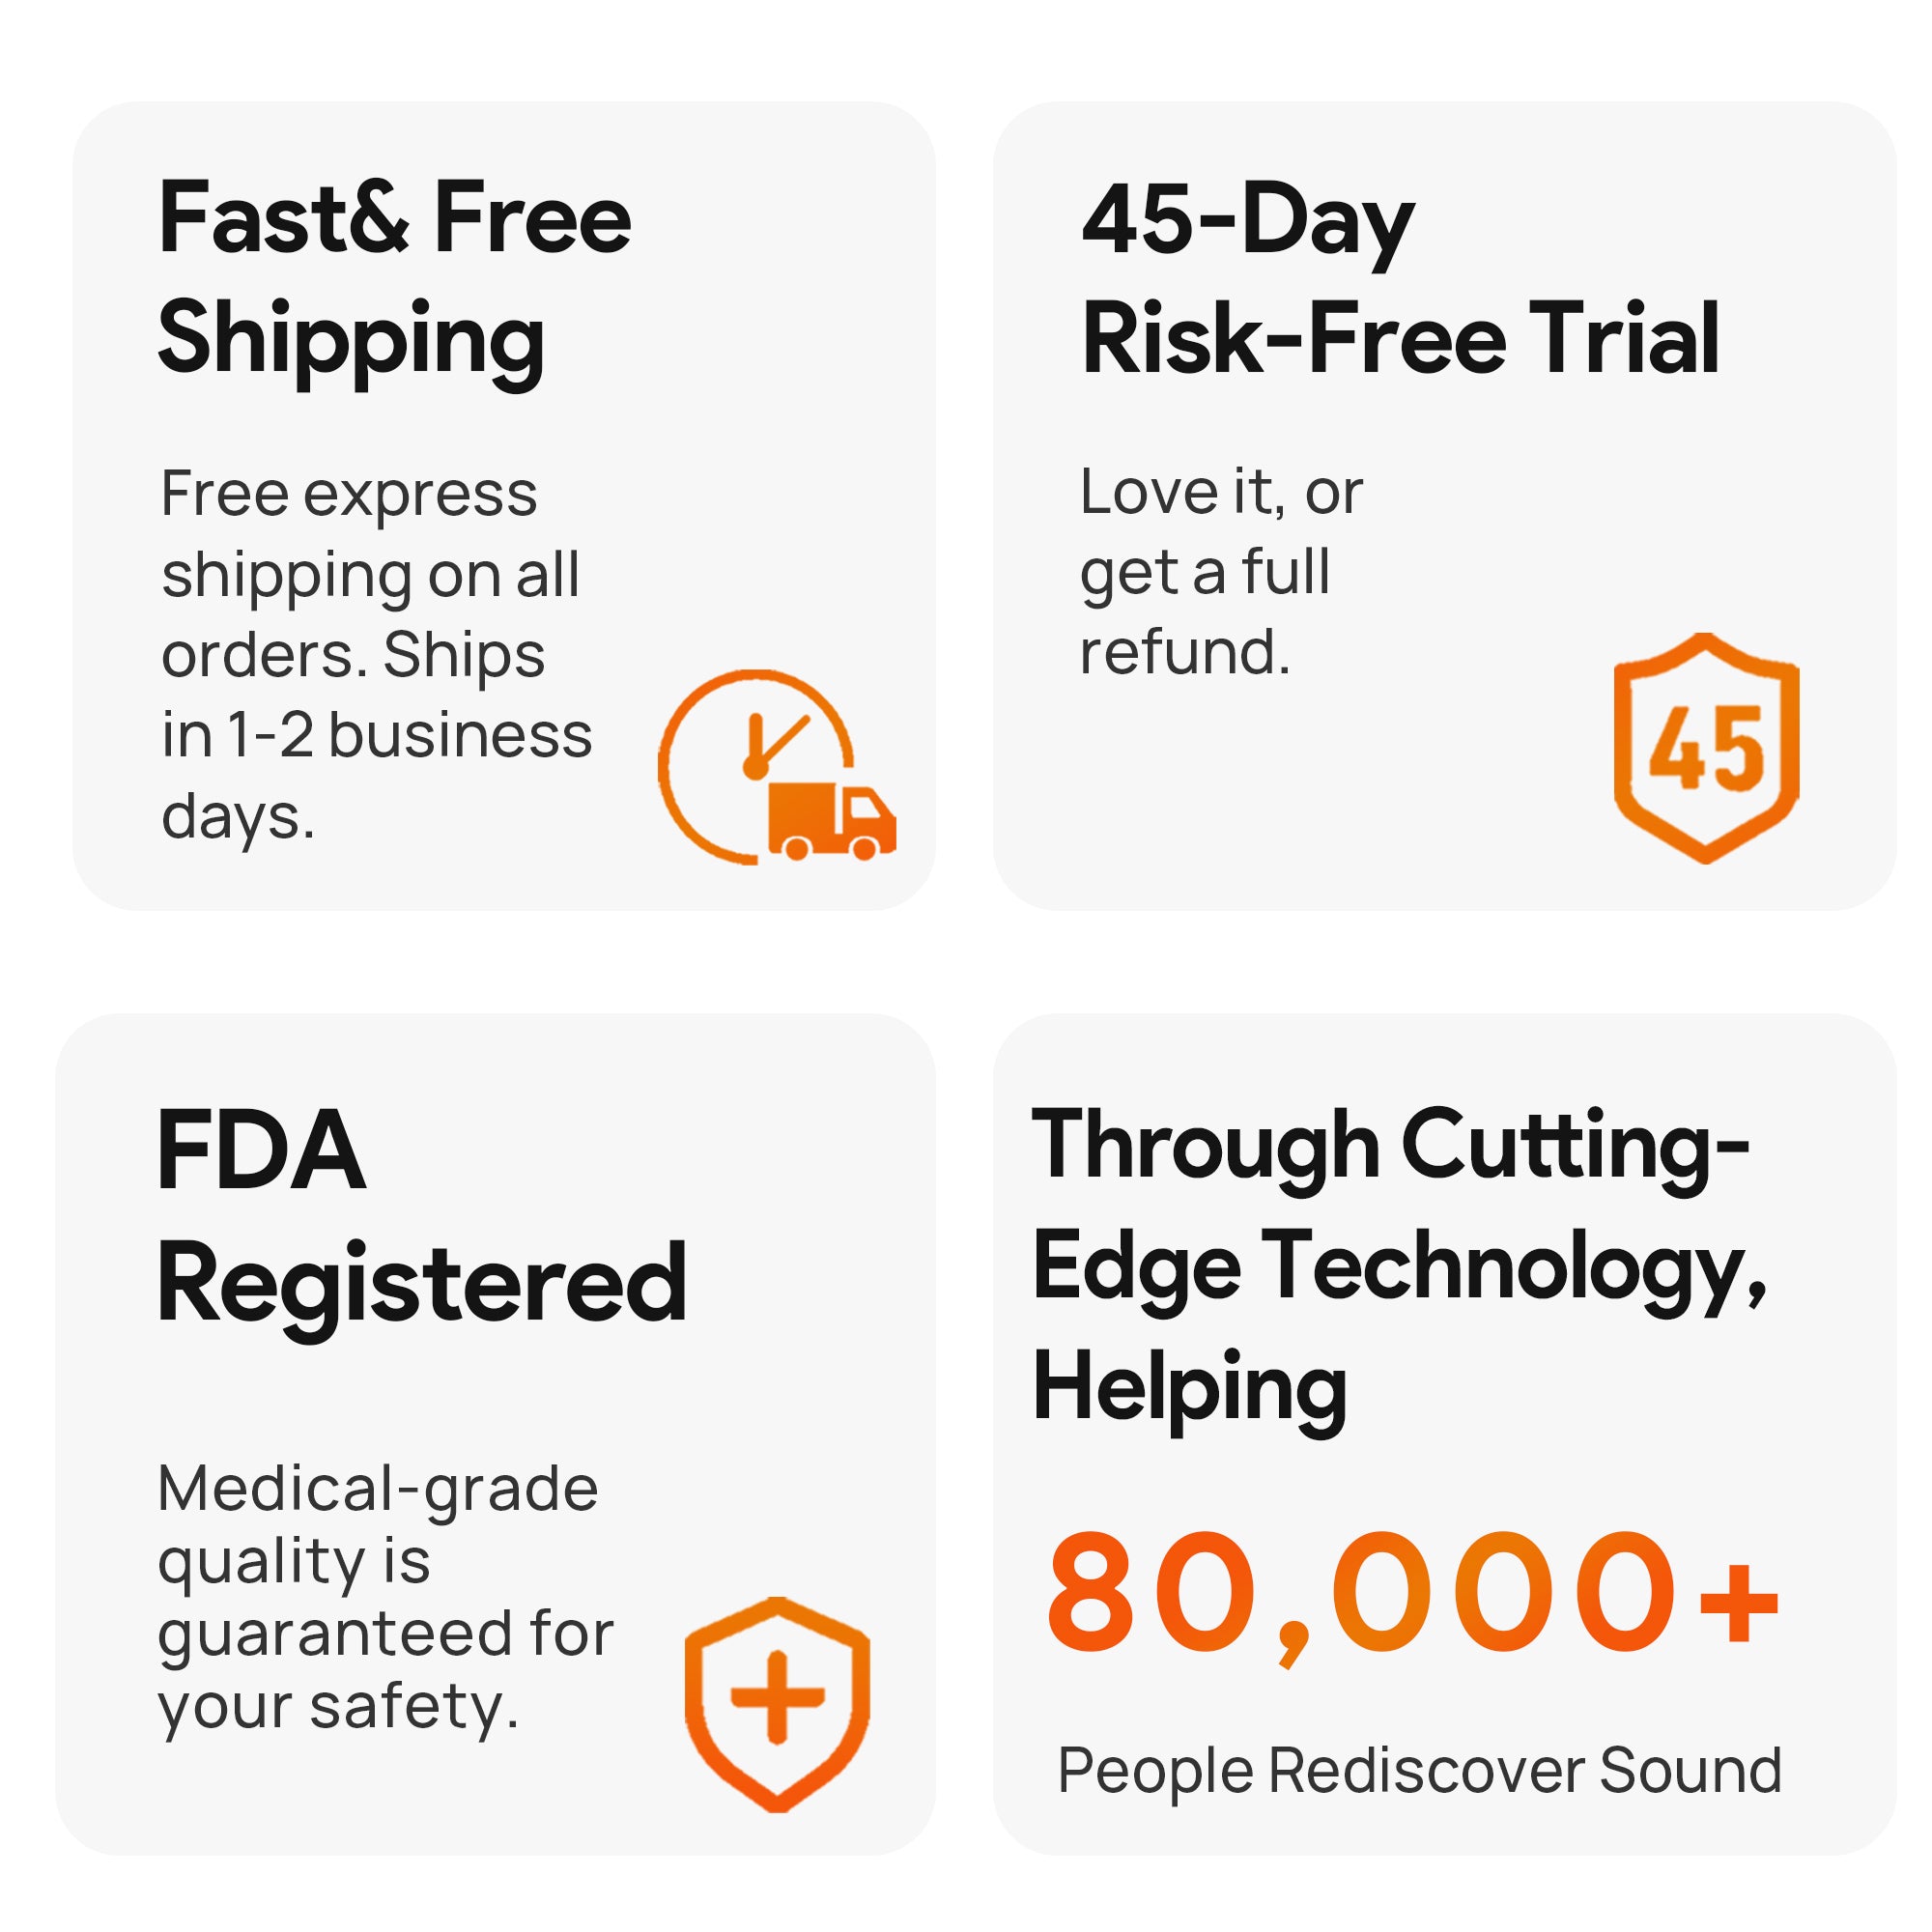Click the free express shipping description
This screenshot has width=1932, height=1932.
(x=376, y=655)
